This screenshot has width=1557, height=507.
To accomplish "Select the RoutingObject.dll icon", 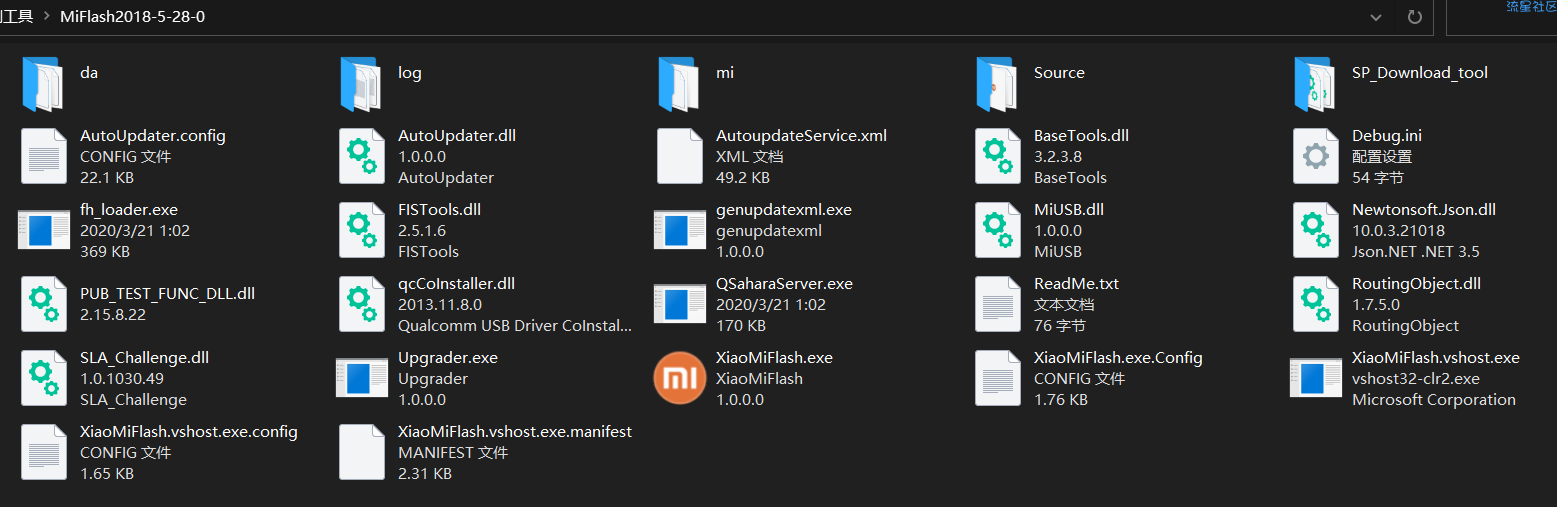I will tap(1315, 304).
